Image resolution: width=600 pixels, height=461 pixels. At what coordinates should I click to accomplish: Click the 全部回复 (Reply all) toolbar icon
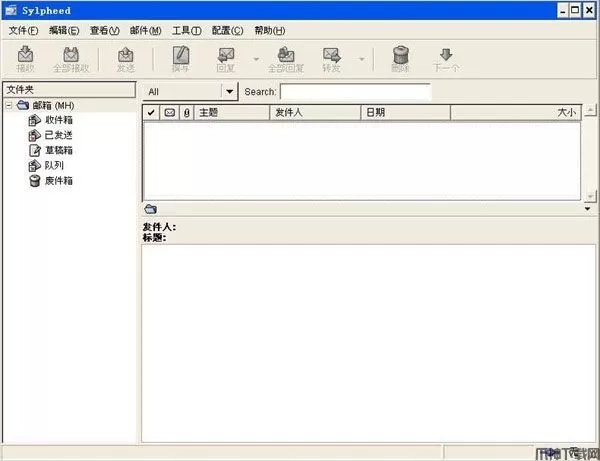286,59
